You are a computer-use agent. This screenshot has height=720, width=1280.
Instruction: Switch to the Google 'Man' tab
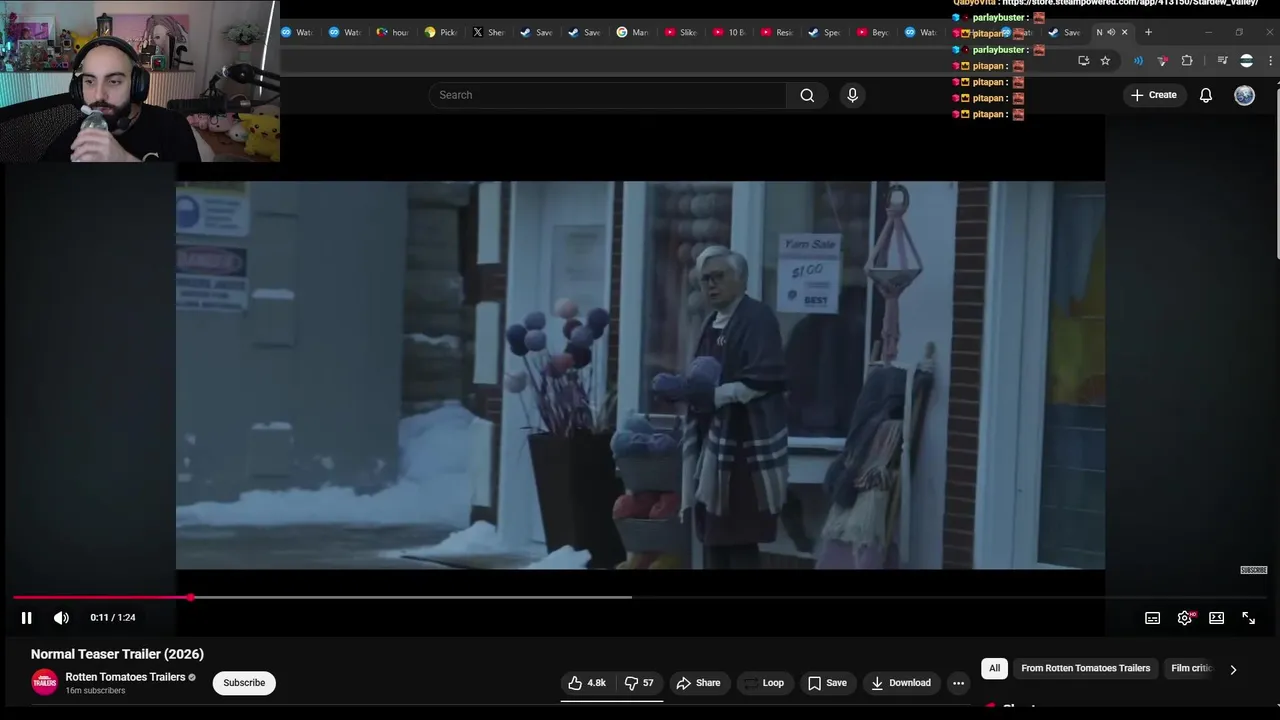[632, 32]
